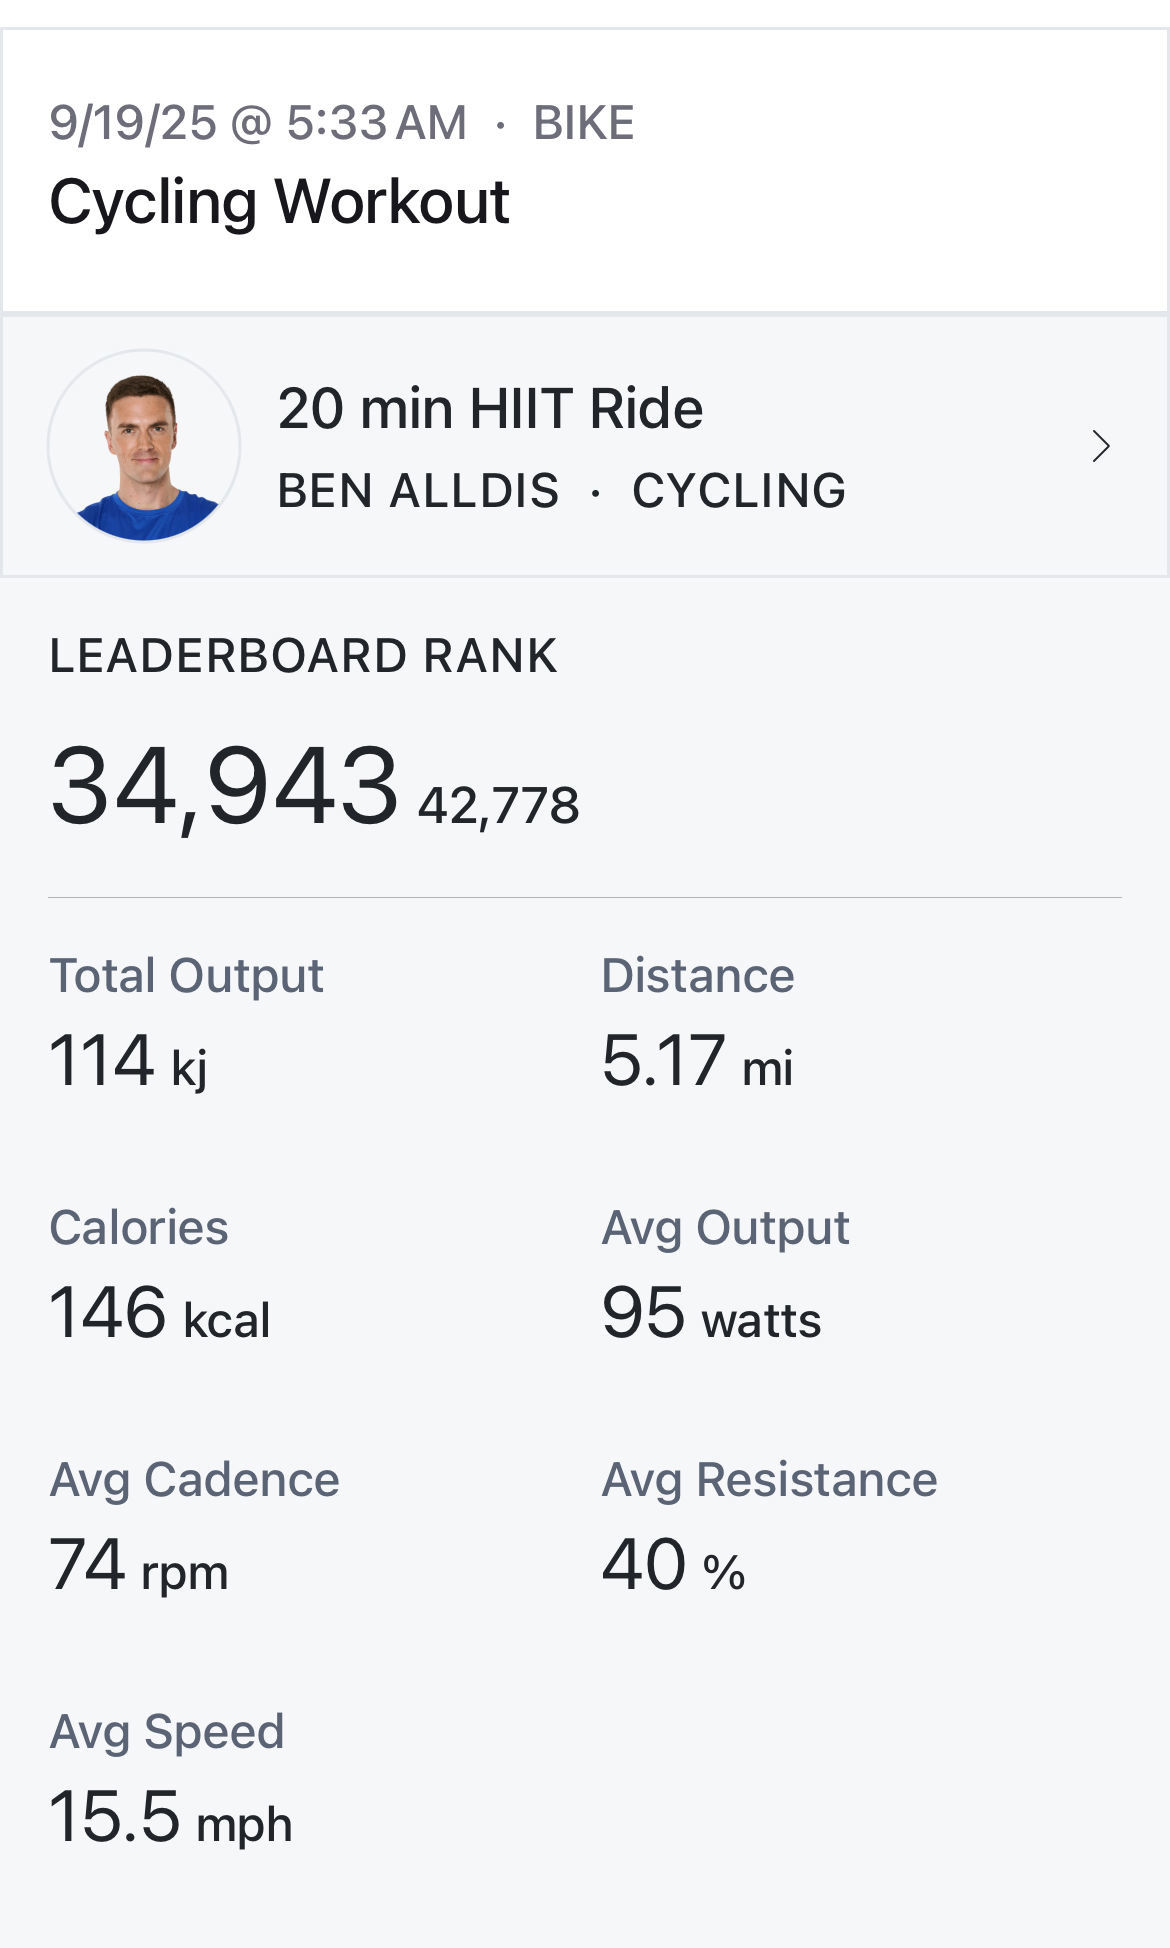Select the Avg Output 95 watts metric
Screen dimensions: 1170x1948
coord(711,1313)
